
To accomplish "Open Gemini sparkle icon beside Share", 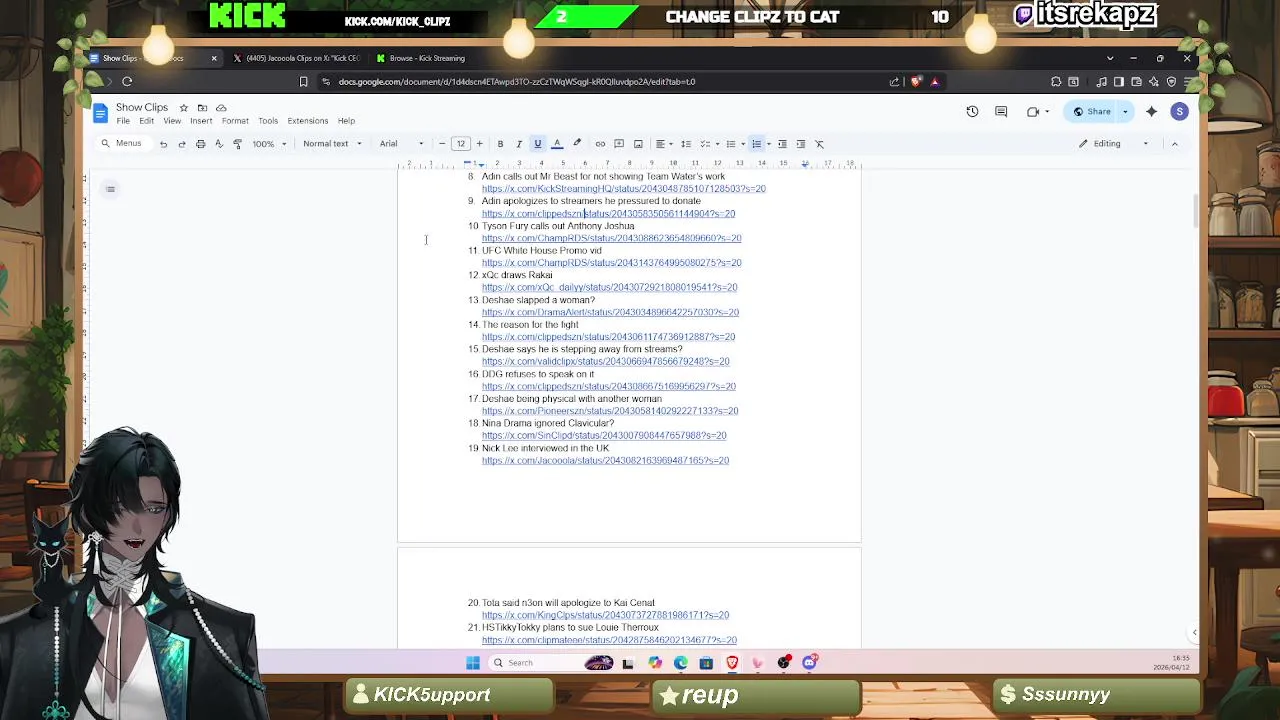I will click(x=1151, y=112).
